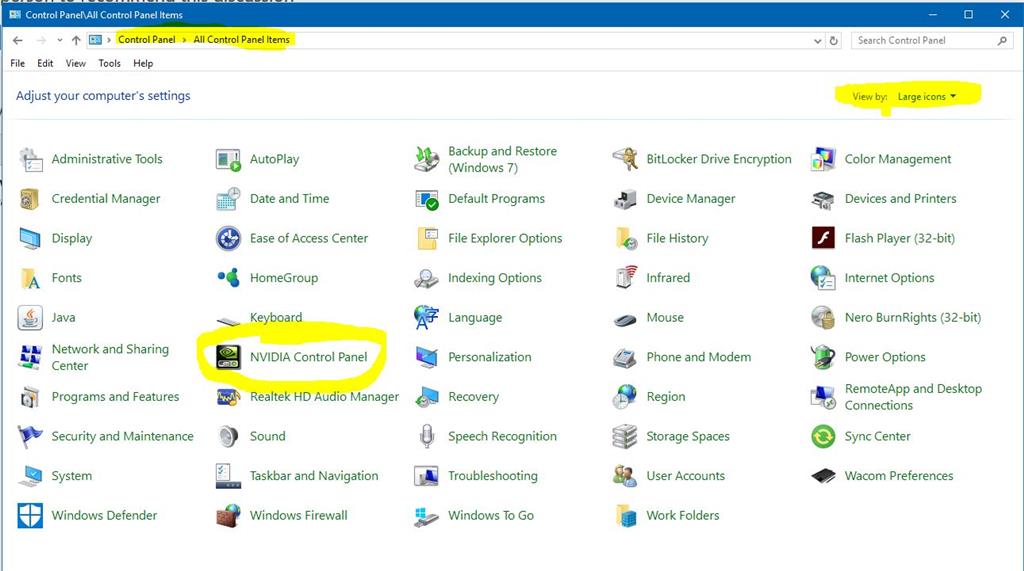The width and height of the screenshot is (1024, 571).
Task: Open the Taskbar and Navigation link
Action: pos(313,476)
